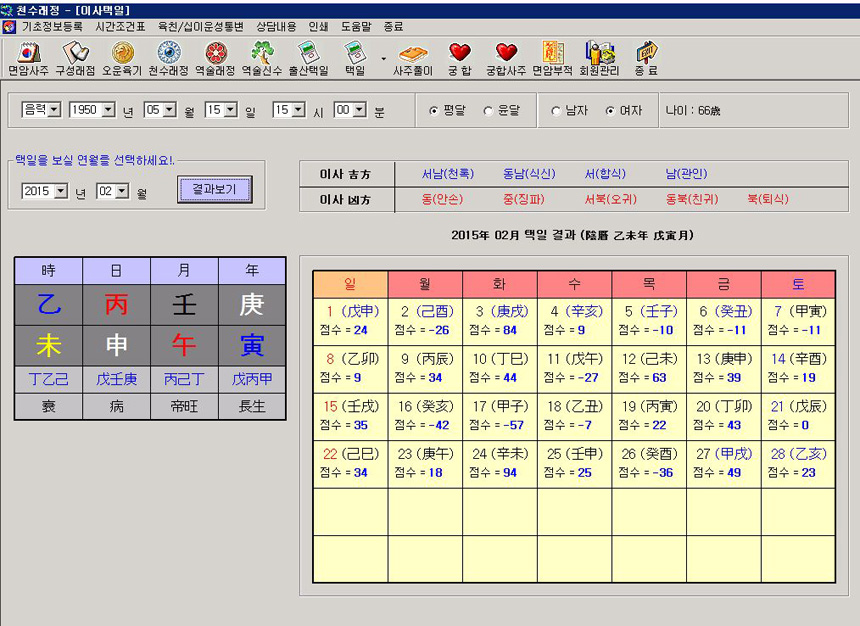
Task: Click 서(합식) lucky direction
Action: click(x=605, y=174)
